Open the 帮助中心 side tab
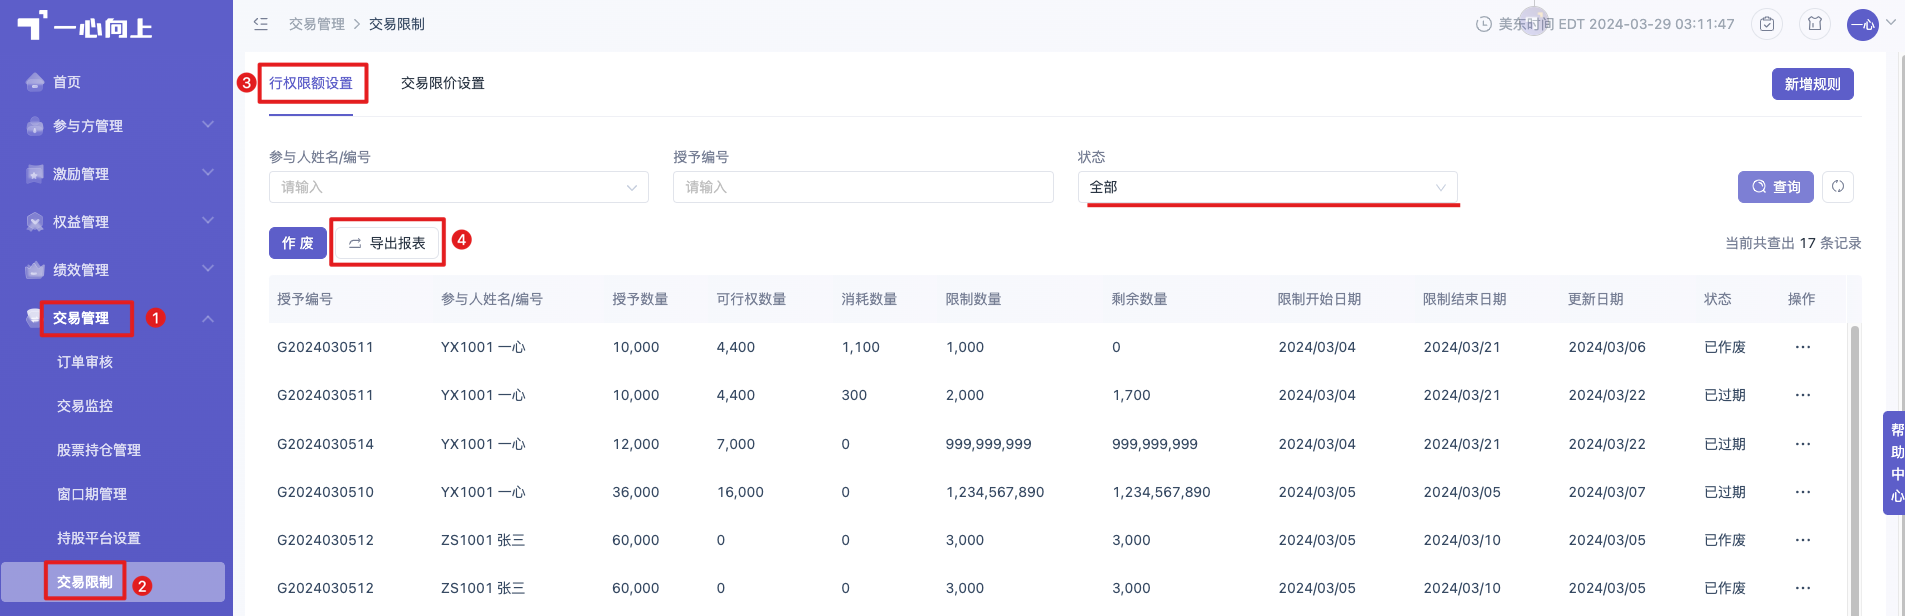1905x616 pixels. 1895,463
